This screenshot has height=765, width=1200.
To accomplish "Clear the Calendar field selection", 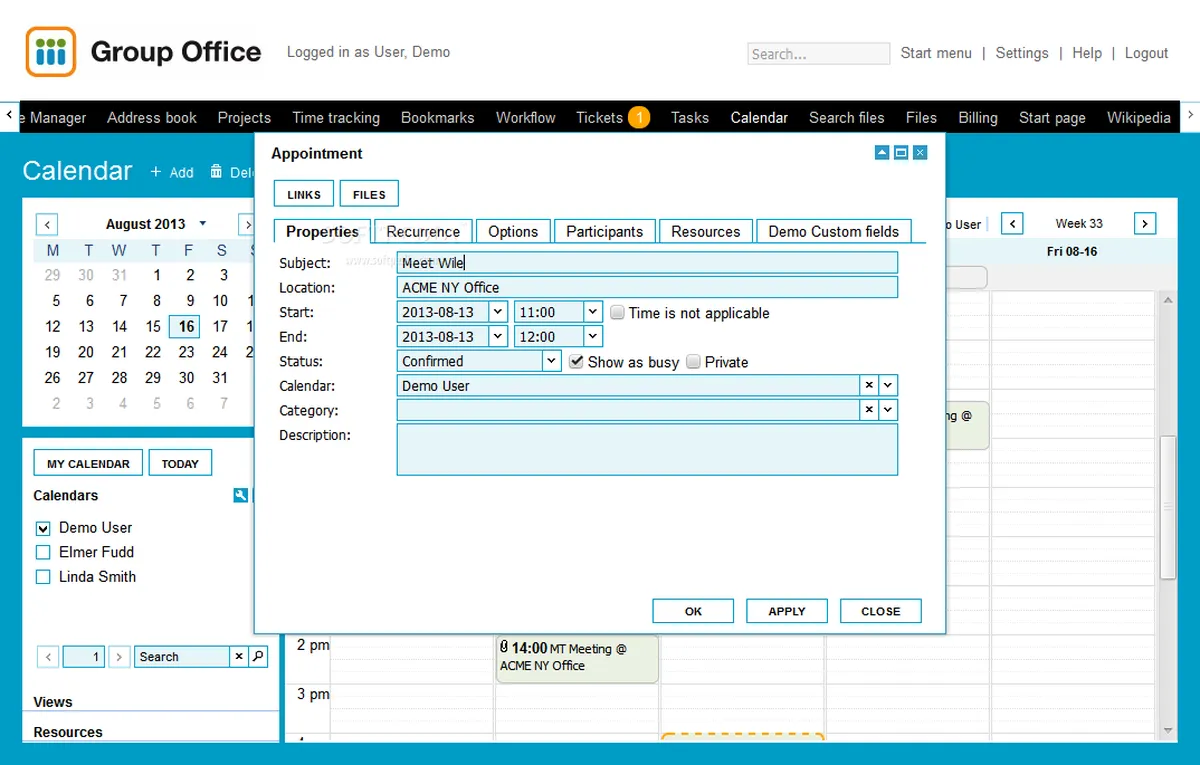I will 869,385.
